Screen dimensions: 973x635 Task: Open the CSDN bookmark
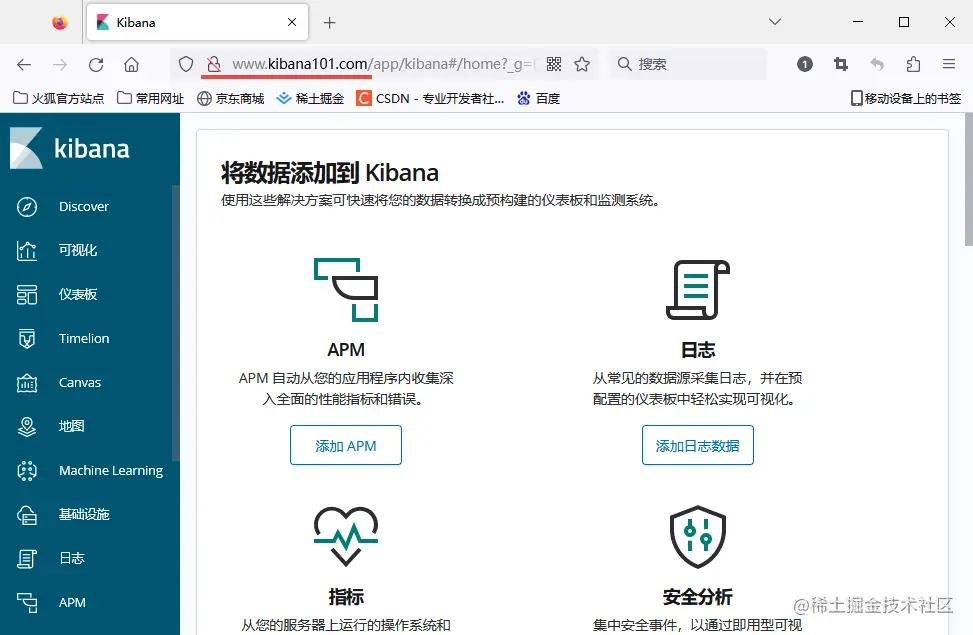430,99
